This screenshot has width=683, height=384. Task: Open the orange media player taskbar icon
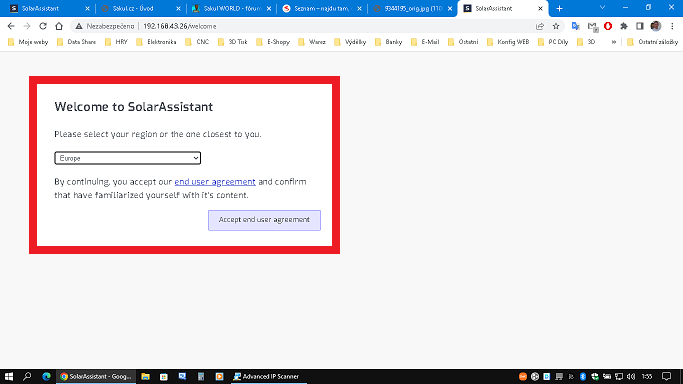(x=220, y=376)
